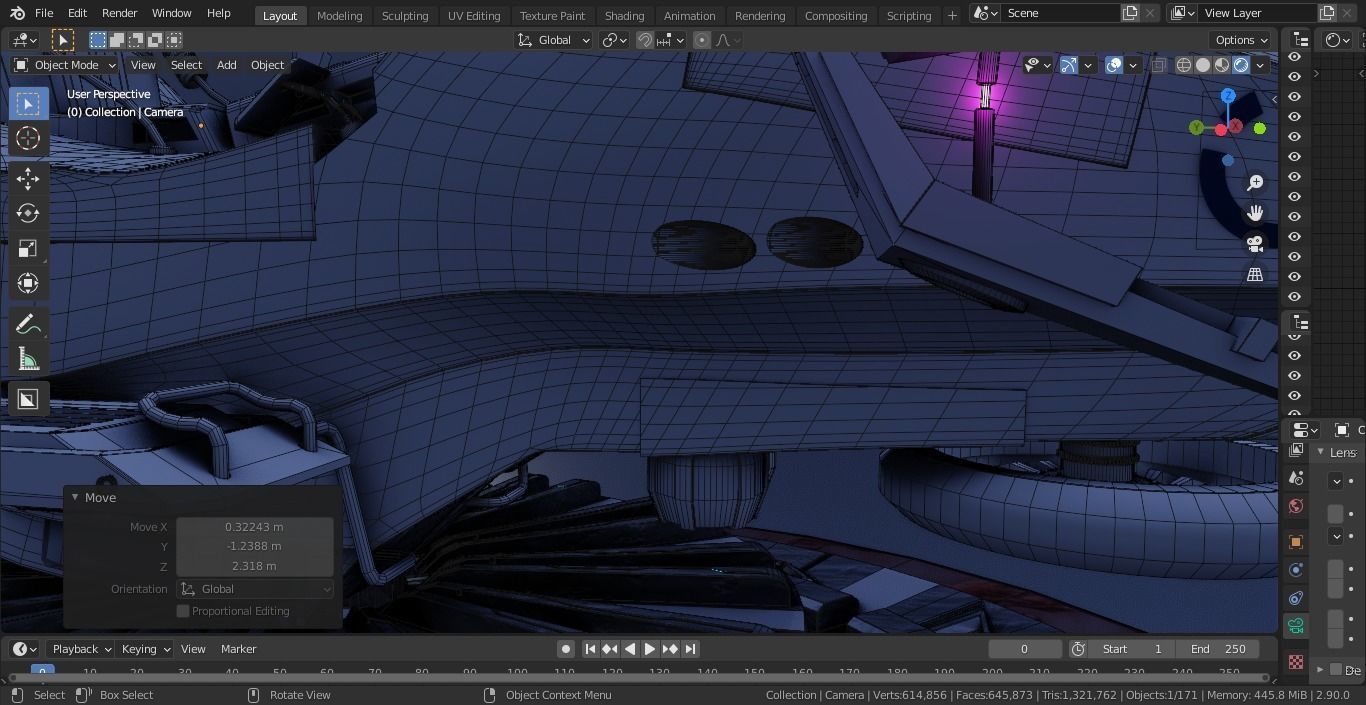This screenshot has width=1366, height=705.
Task: Collapse the Move operator panel
Action: 75,497
